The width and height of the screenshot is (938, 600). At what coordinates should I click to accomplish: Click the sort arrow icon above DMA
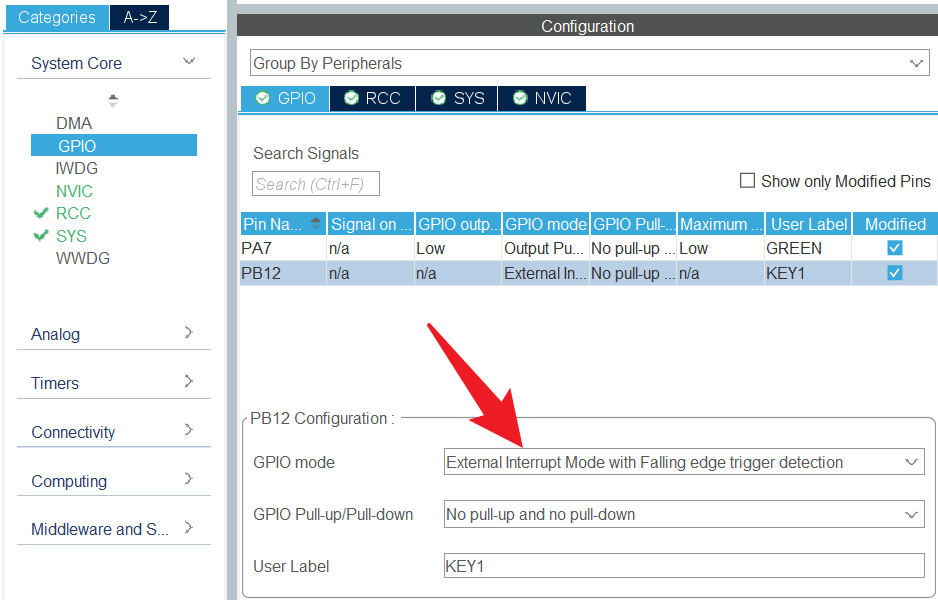click(113, 100)
